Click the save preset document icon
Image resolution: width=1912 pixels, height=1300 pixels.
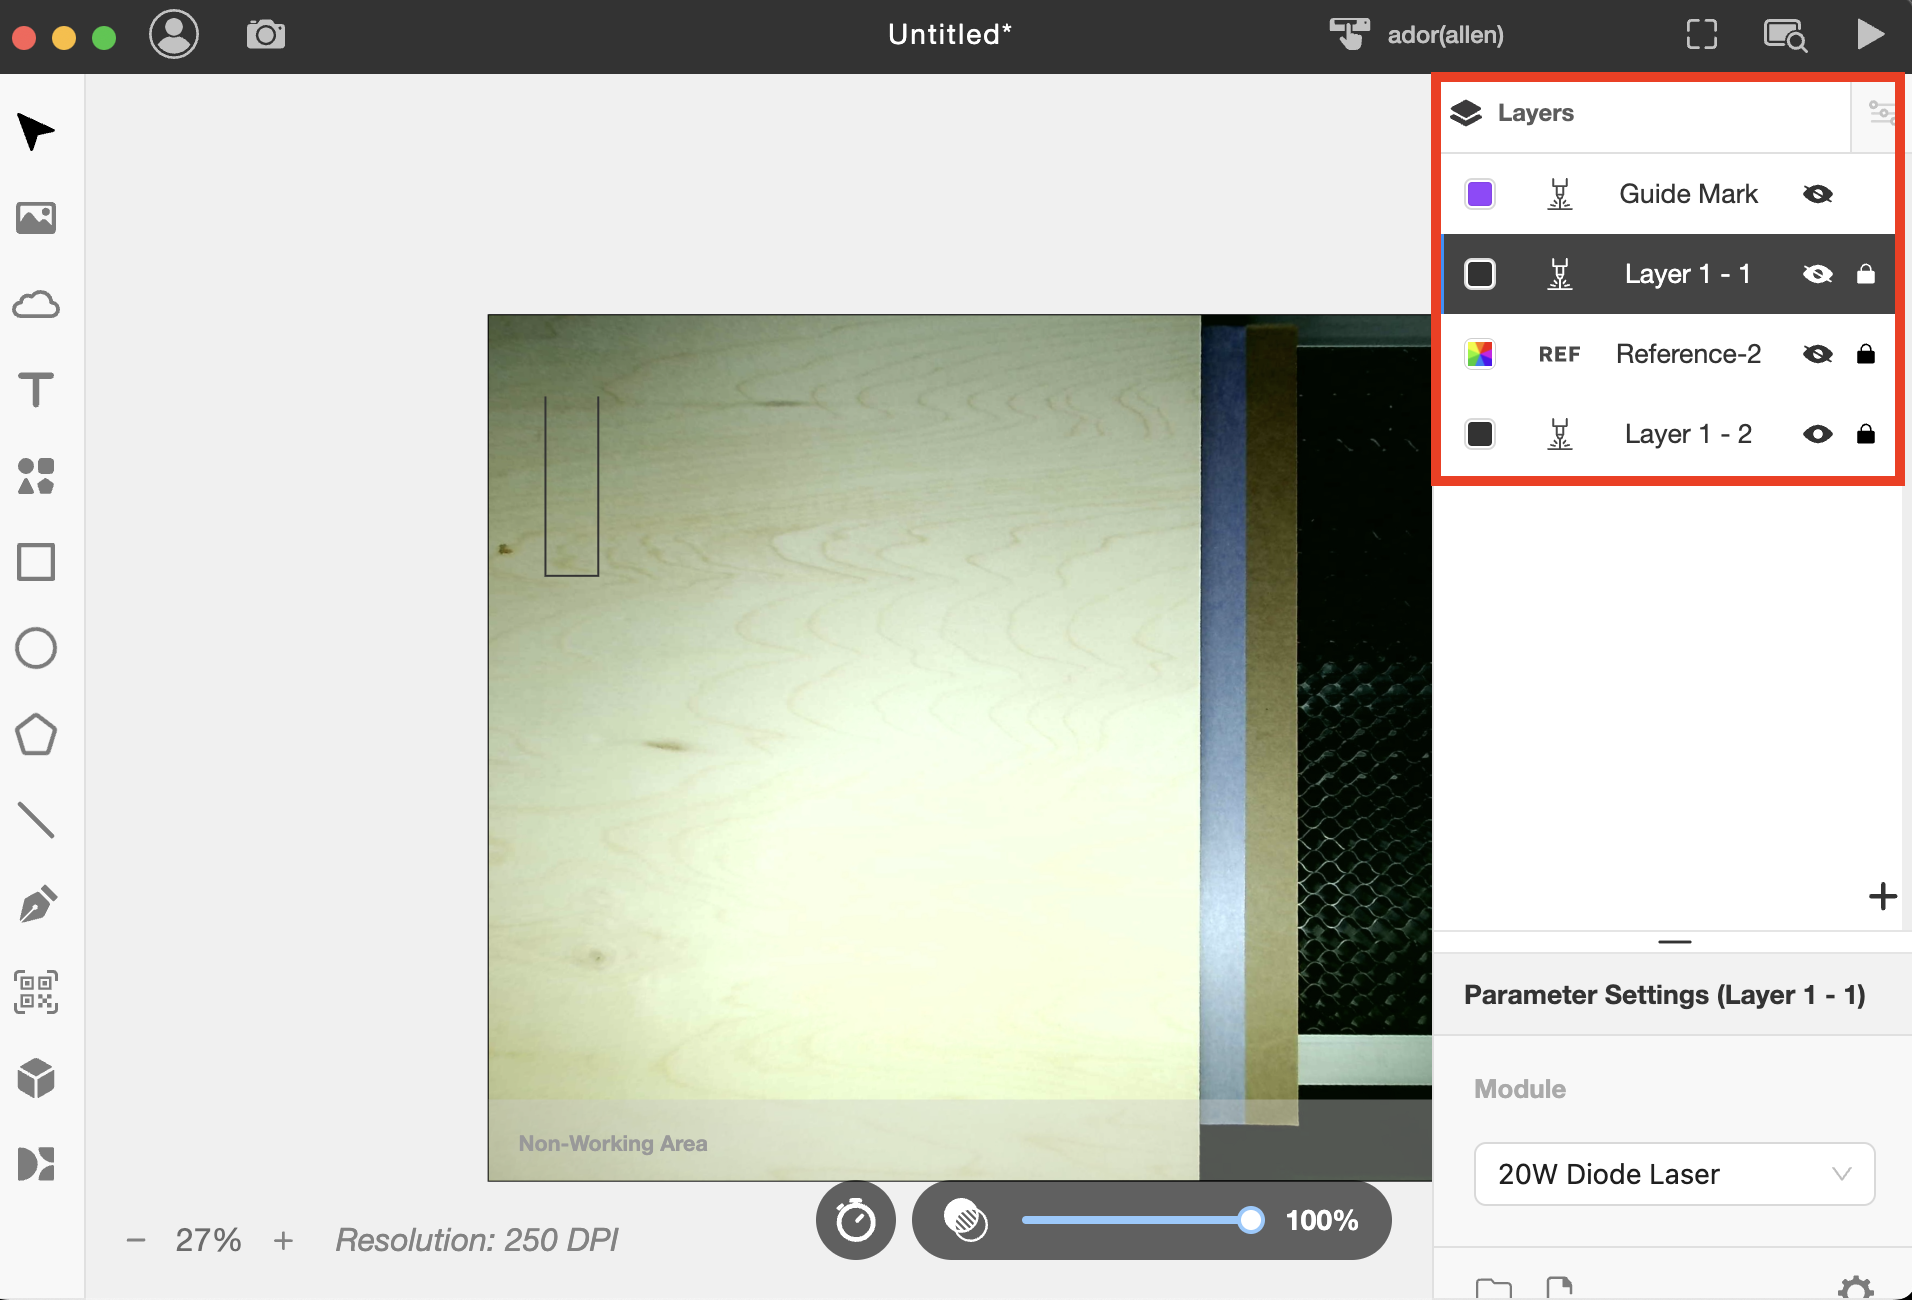point(1560,1288)
